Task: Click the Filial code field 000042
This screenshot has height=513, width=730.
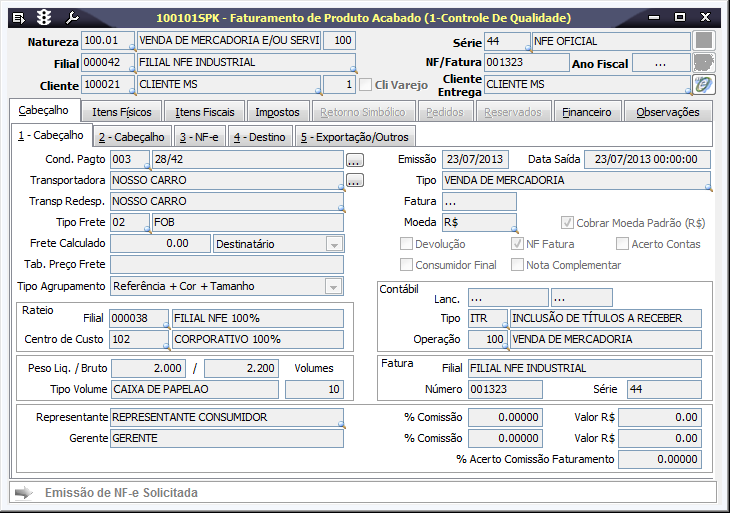Action: click(x=108, y=62)
